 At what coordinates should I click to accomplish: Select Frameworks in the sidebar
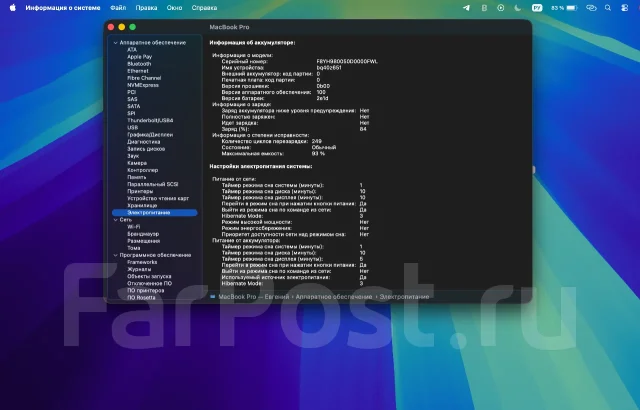(142, 262)
